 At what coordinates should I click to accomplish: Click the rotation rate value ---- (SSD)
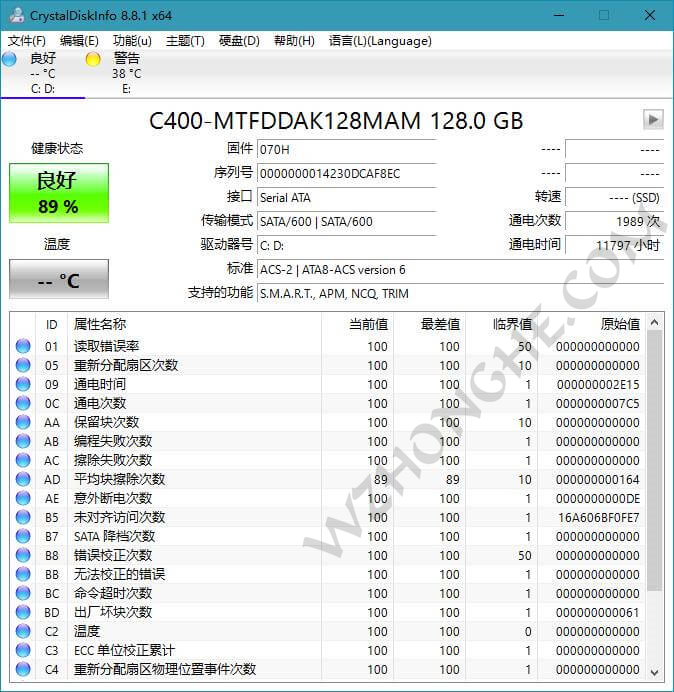[x=614, y=197]
